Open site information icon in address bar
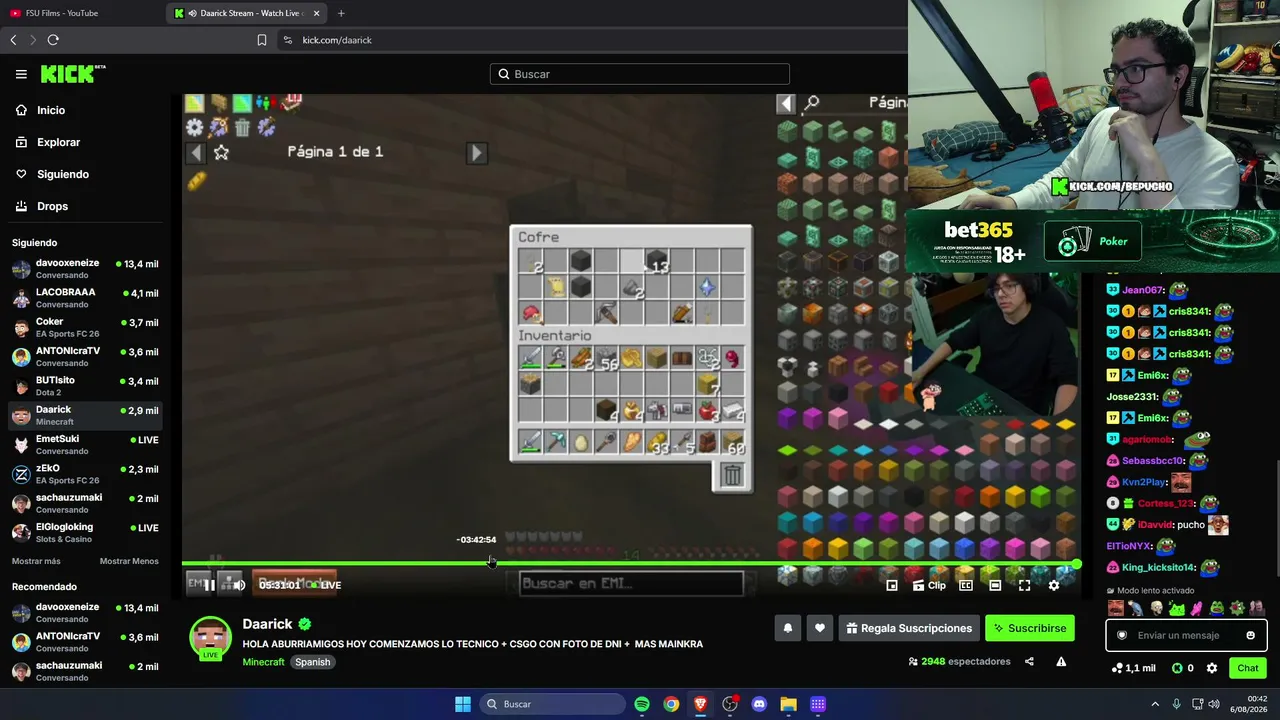 [288, 40]
